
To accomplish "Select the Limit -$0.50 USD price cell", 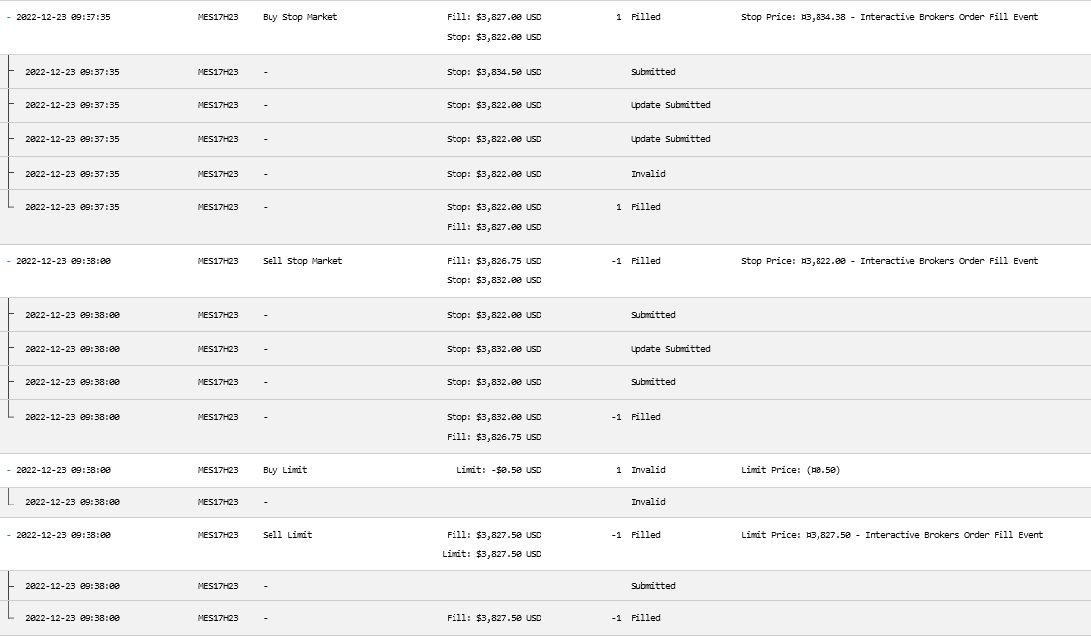I will click(498, 470).
